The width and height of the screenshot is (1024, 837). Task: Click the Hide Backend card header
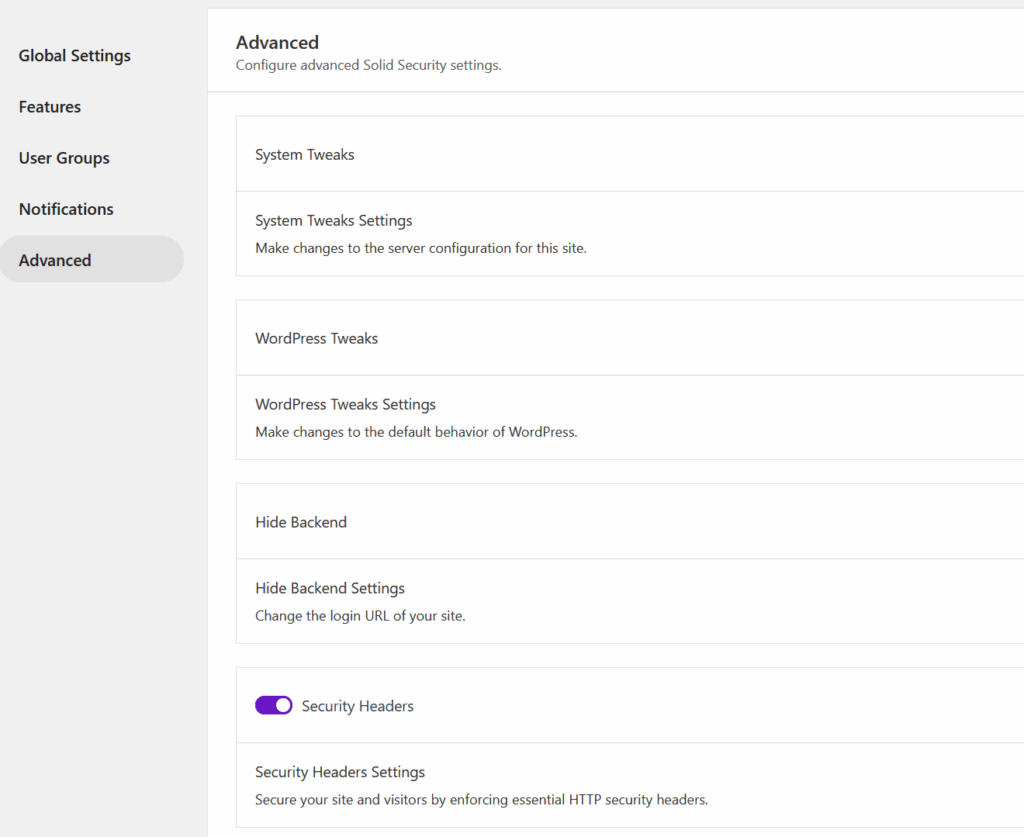click(x=301, y=522)
